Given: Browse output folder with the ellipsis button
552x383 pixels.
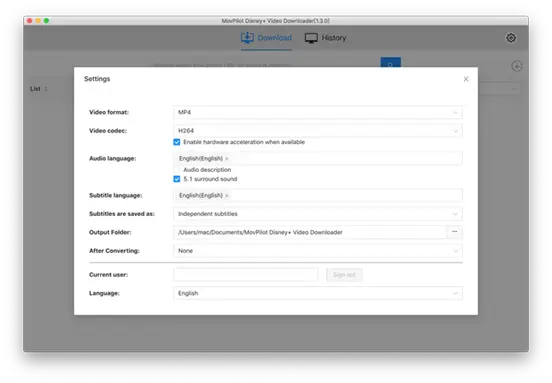Looking at the screenshot, I should pos(454,232).
